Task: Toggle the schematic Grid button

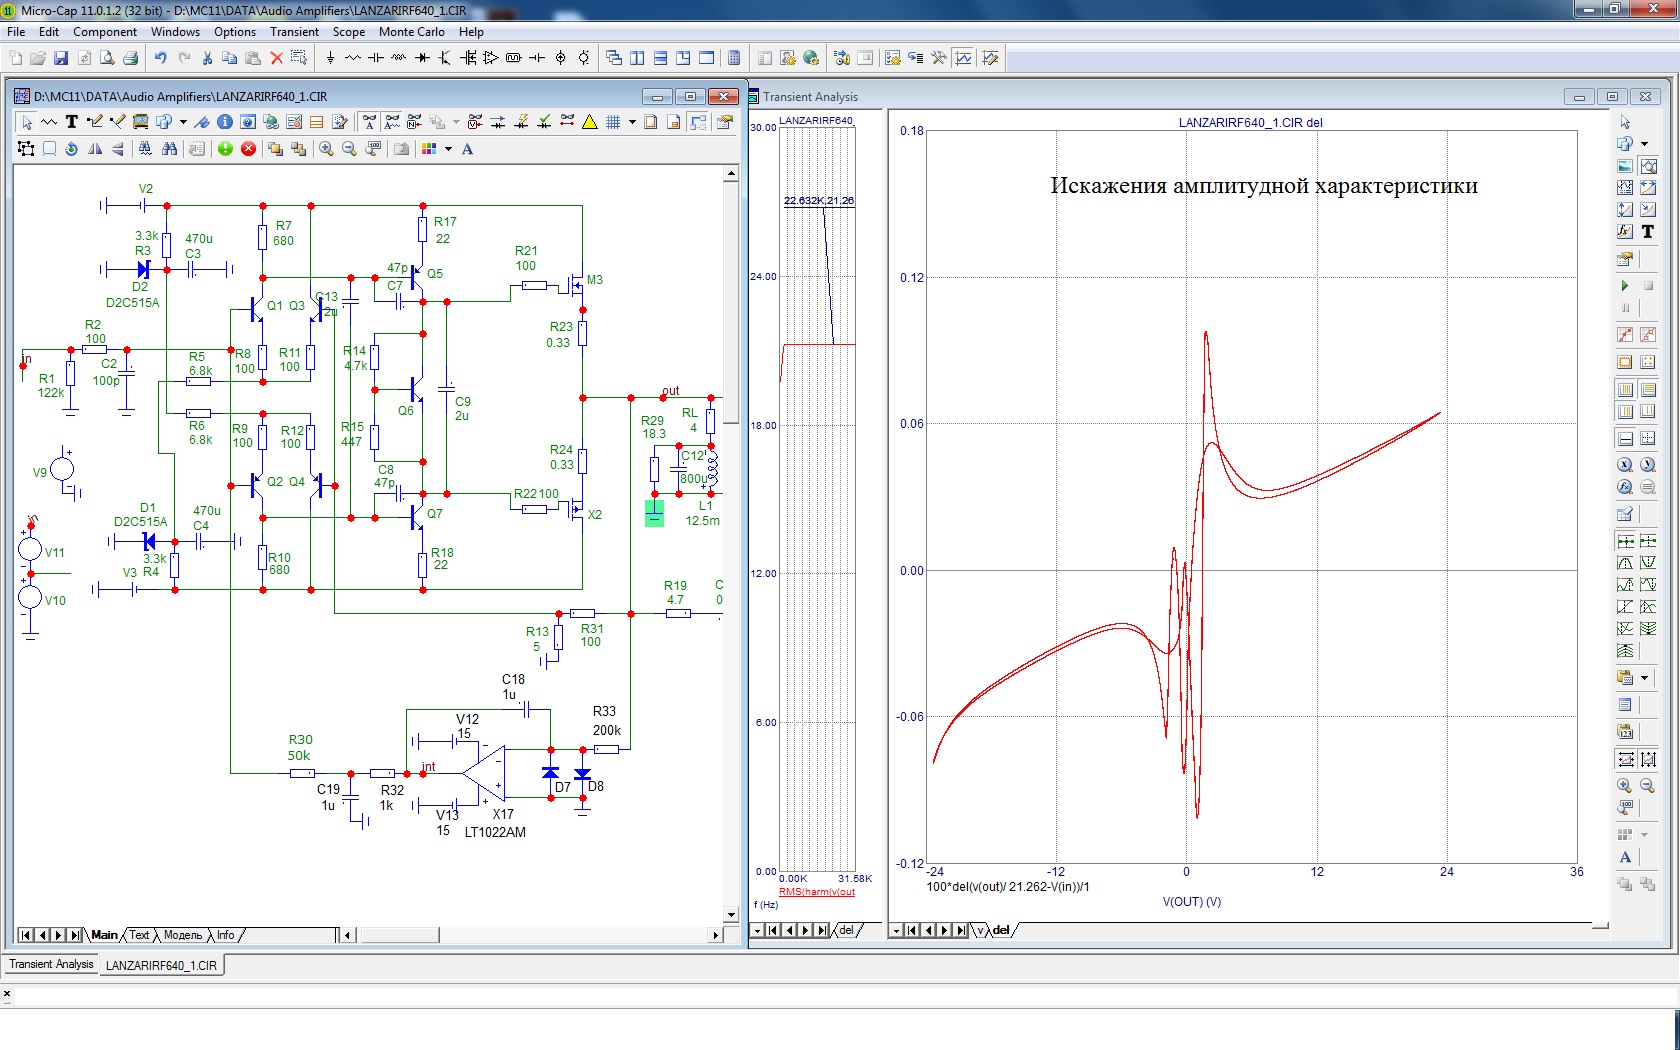Action: [x=613, y=122]
